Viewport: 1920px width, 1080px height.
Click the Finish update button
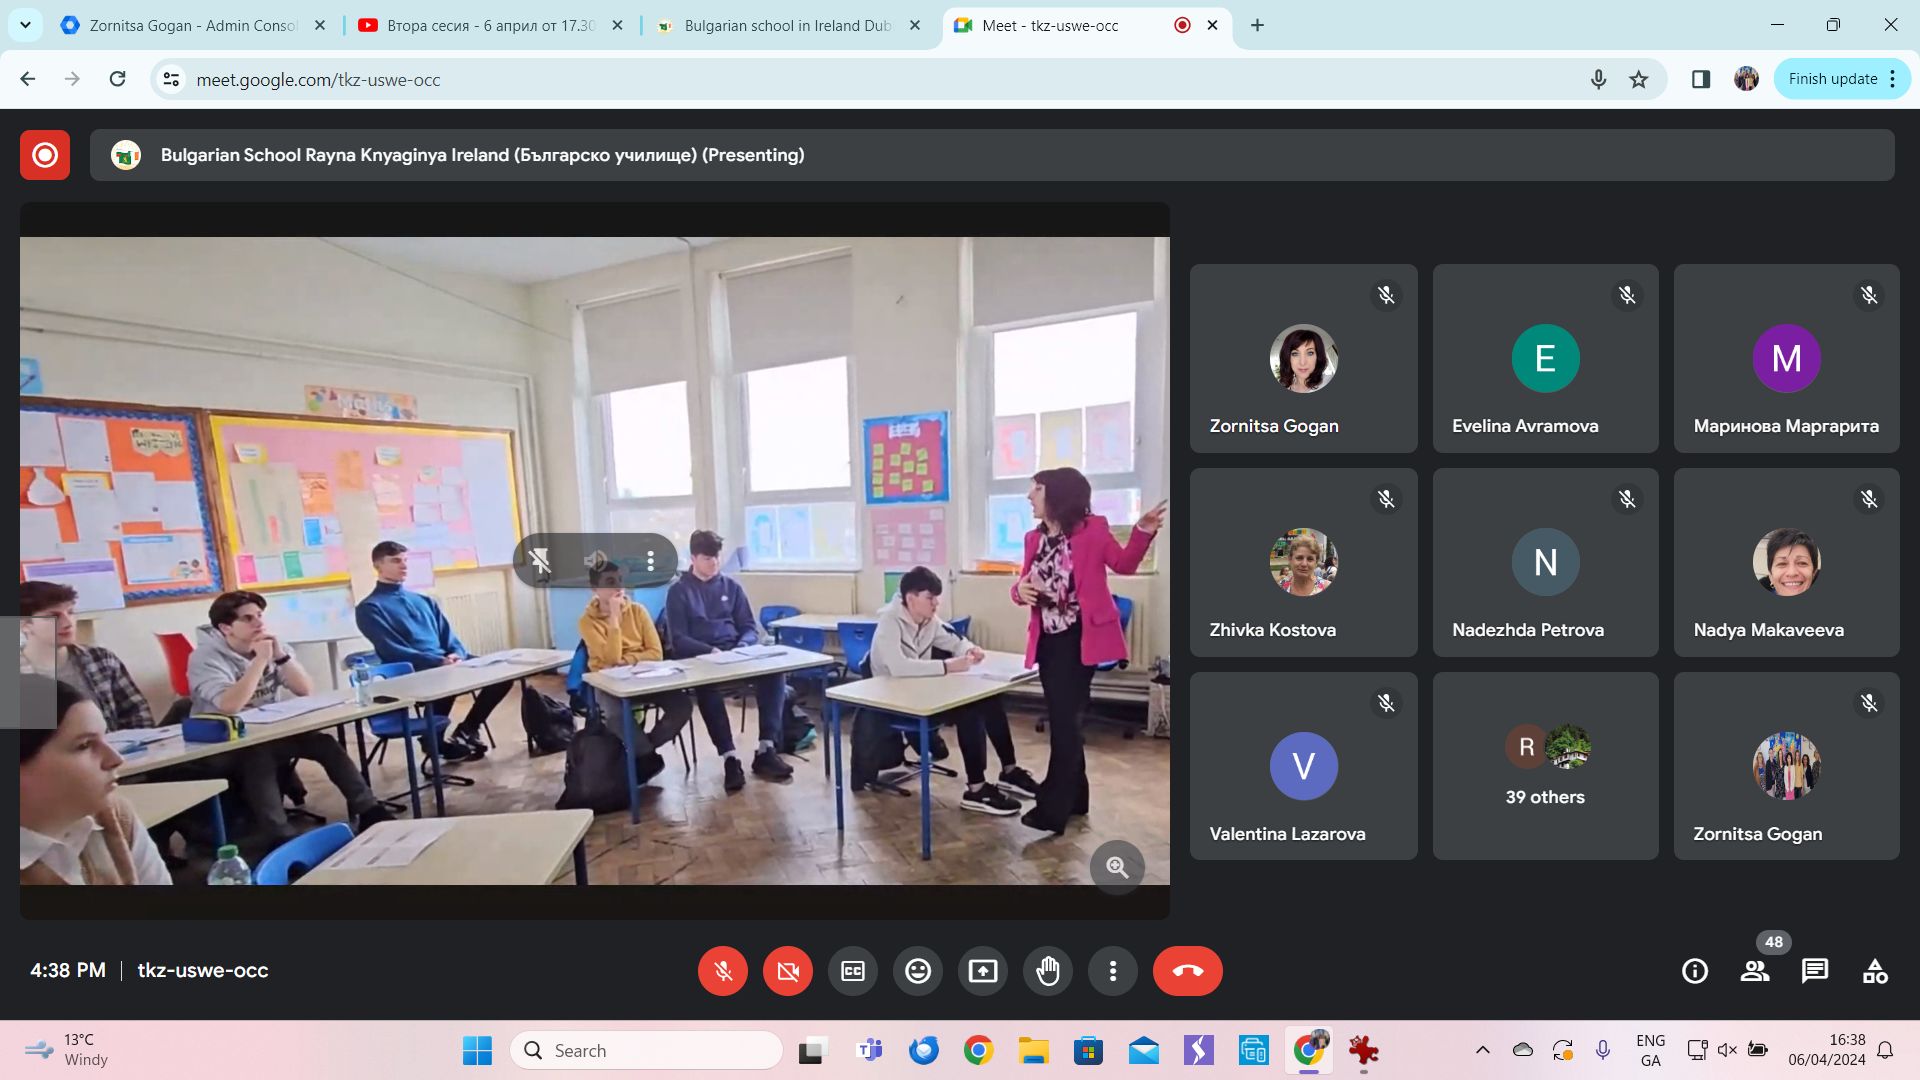(1832, 79)
